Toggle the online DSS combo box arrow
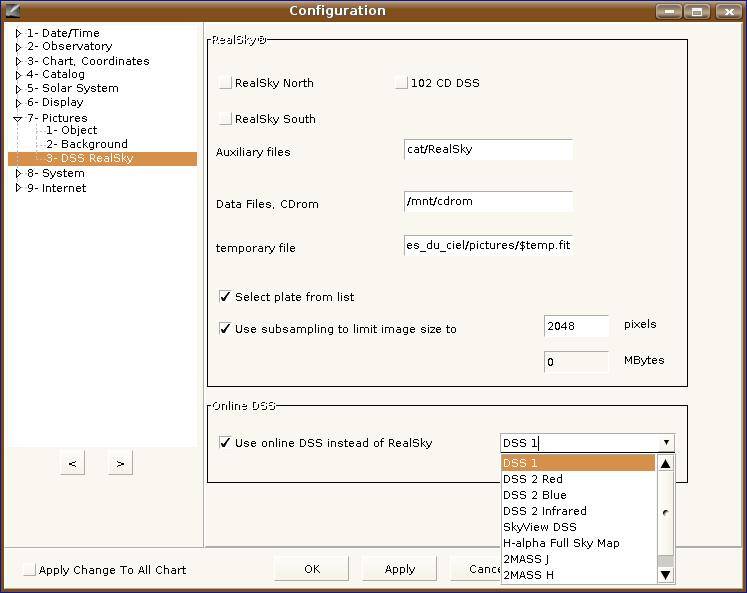 (666, 442)
